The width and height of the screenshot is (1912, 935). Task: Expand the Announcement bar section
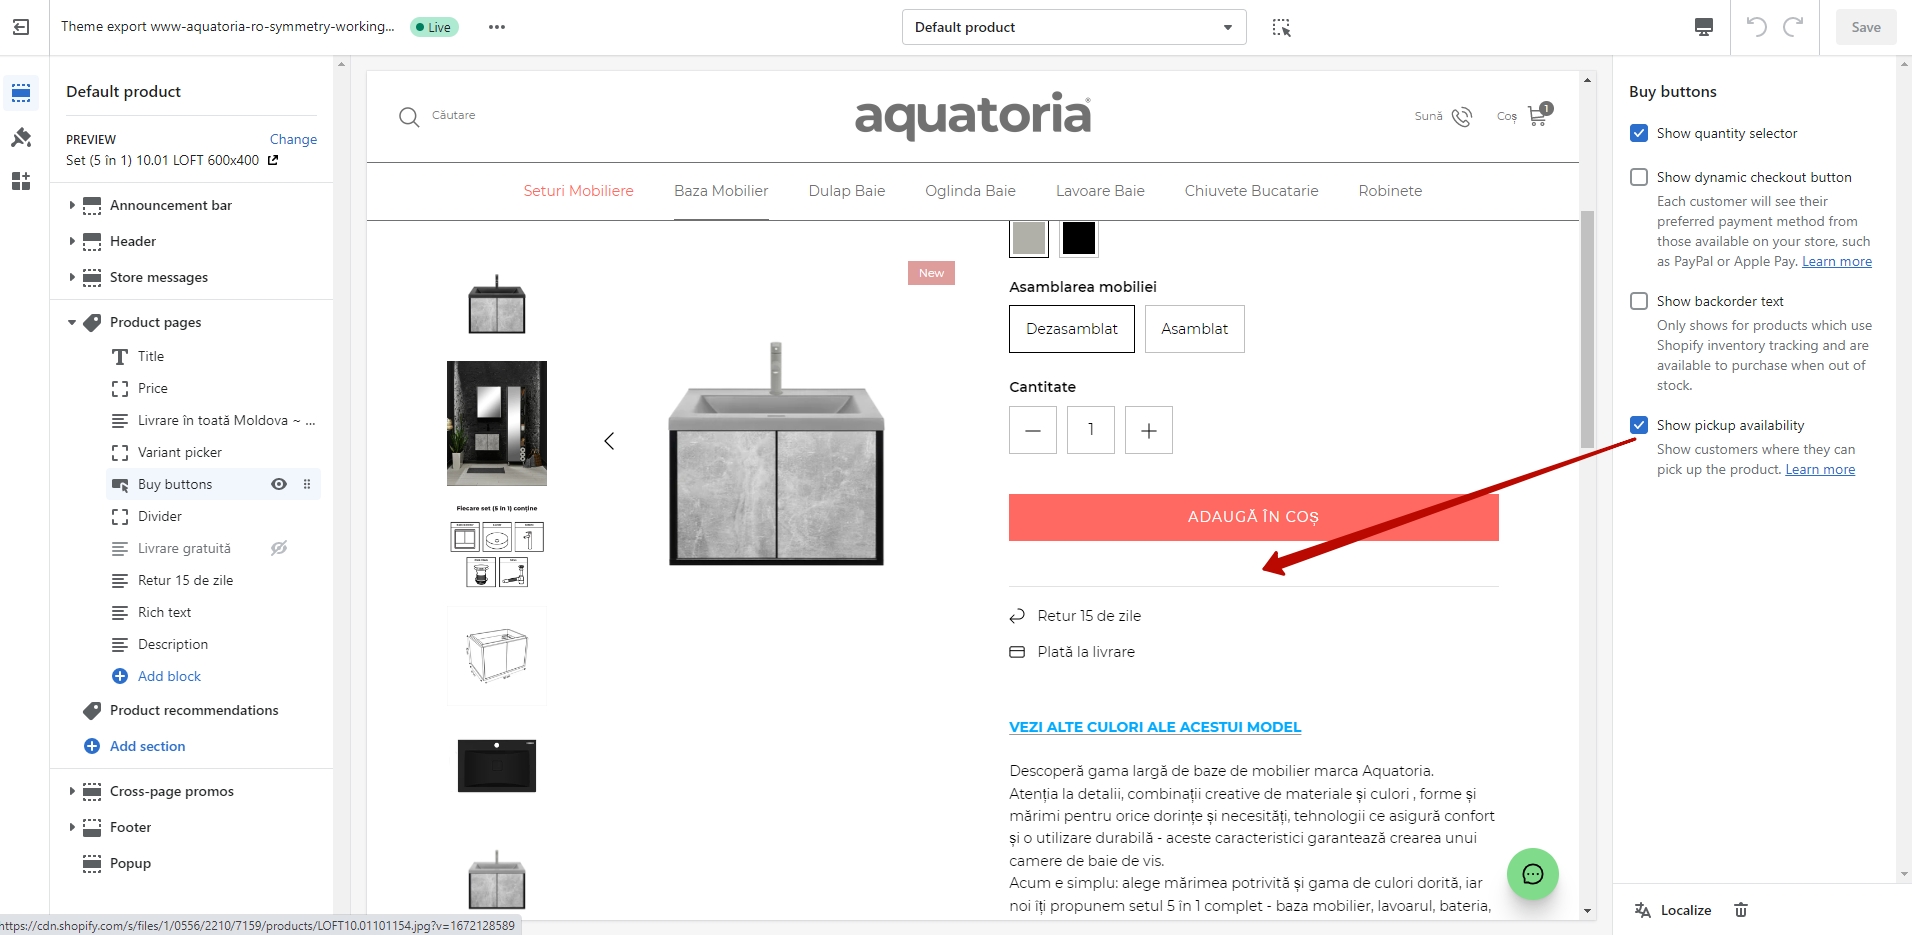[72, 205]
